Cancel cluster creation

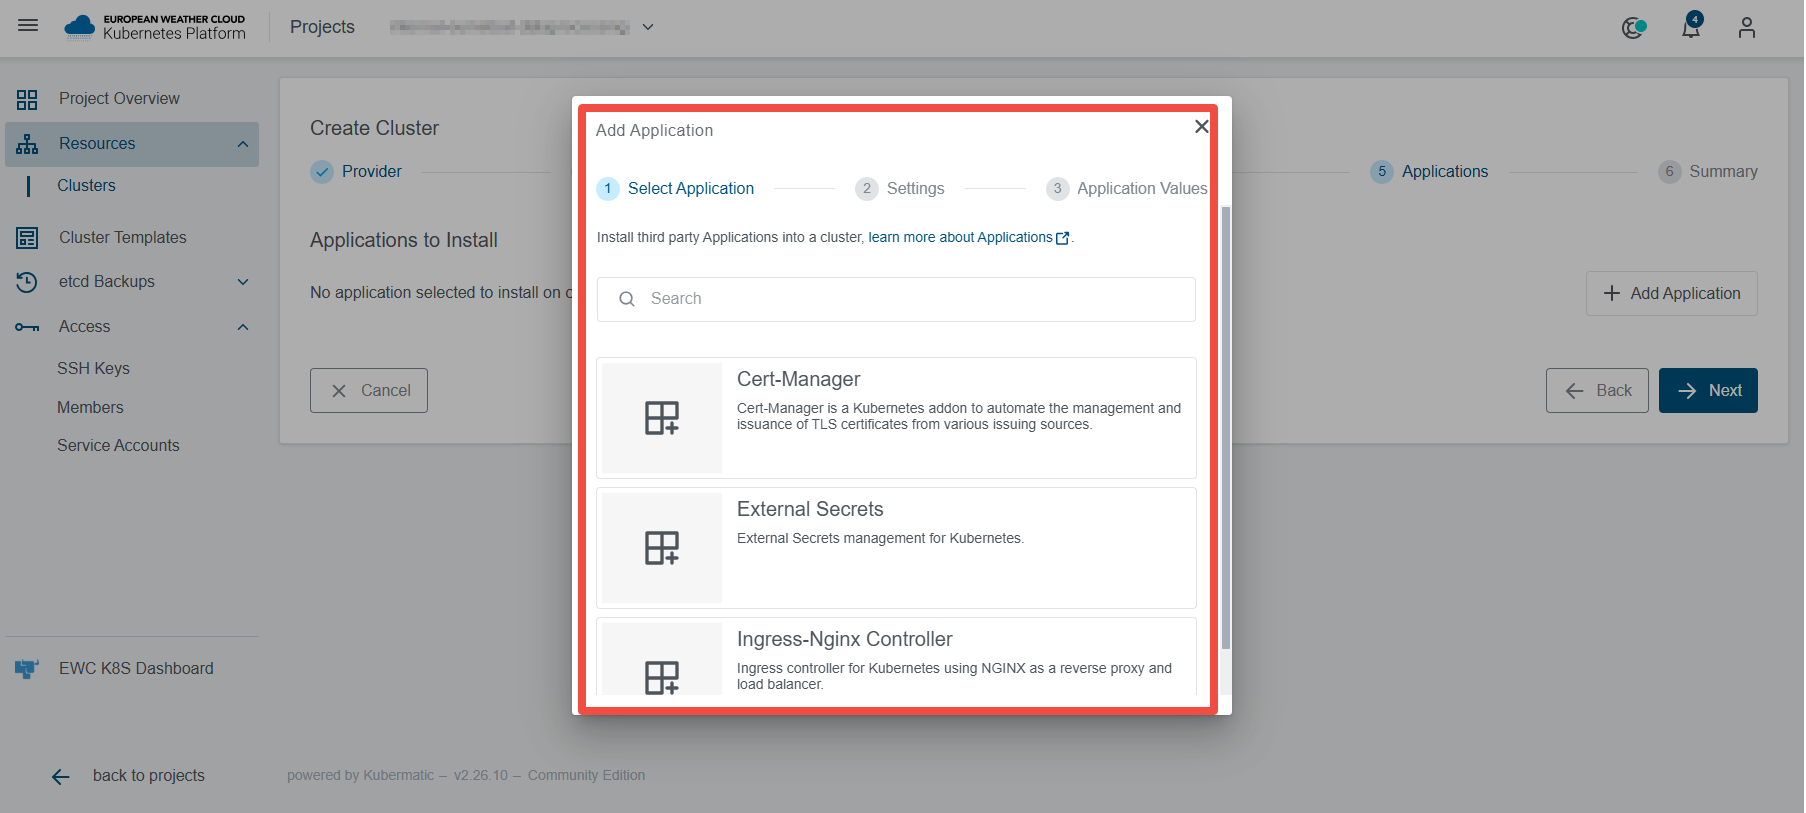click(369, 391)
